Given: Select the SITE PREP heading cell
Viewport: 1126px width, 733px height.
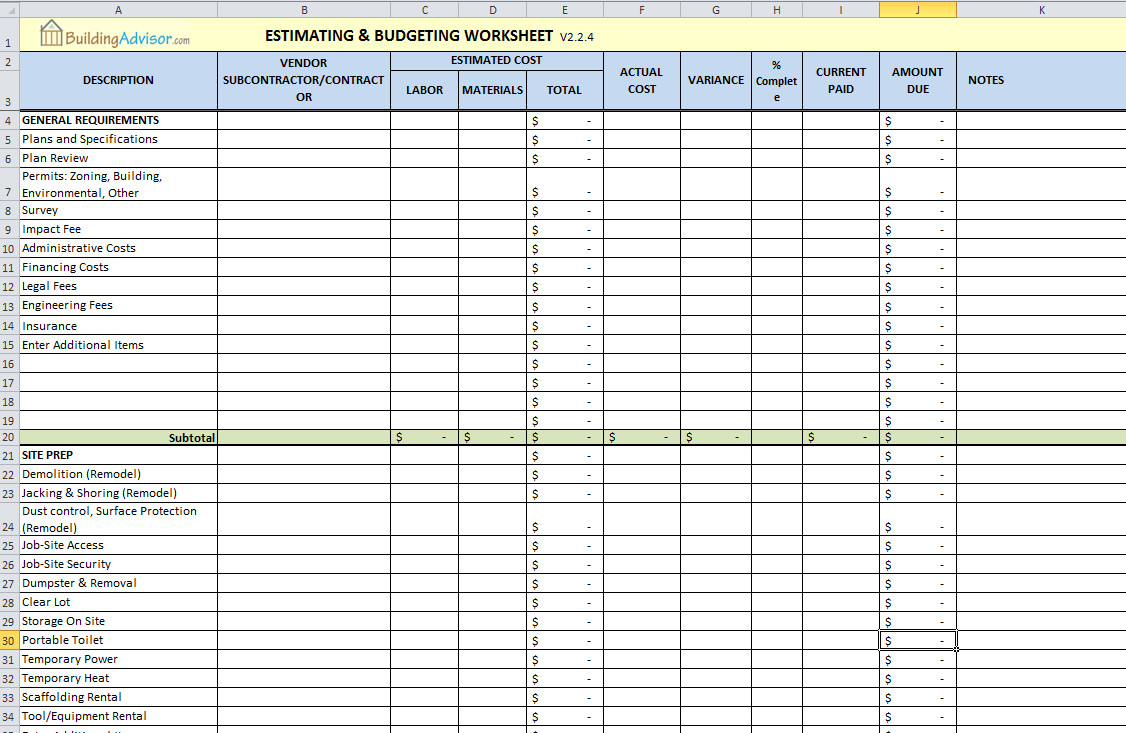Looking at the screenshot, I should pyautogui.click(x=118, y=455).
